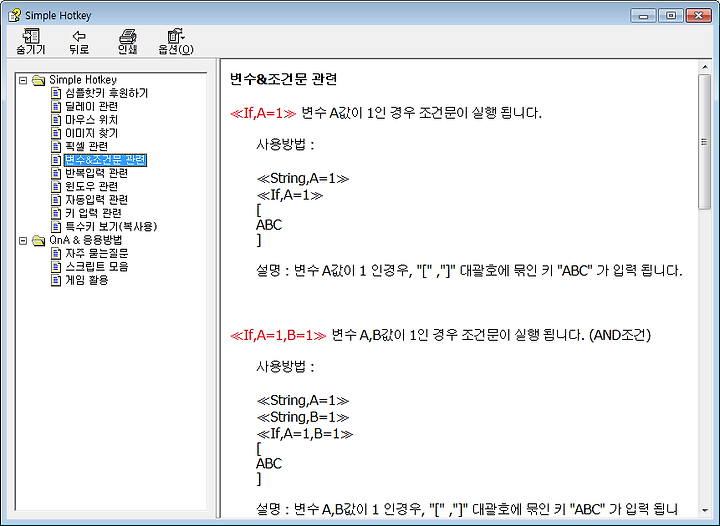
Task: Click the page icon beside 반복입력 관련
Action: point(56,173)
